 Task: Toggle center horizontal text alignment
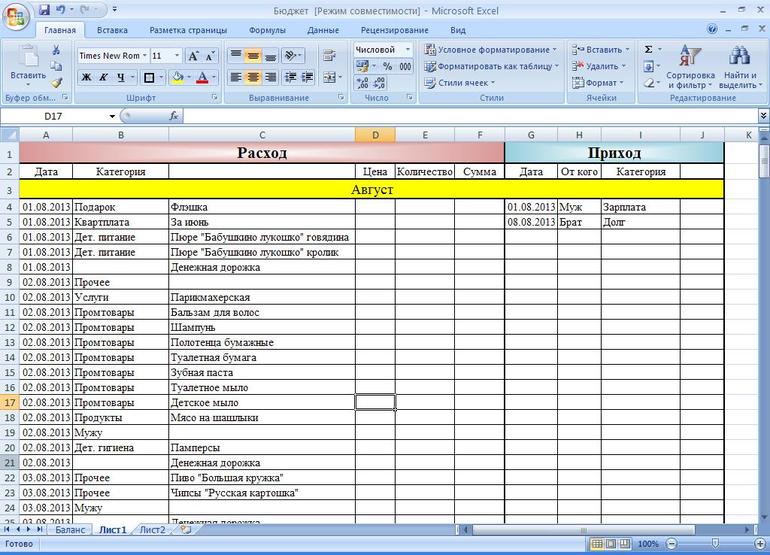coord(254,77)
